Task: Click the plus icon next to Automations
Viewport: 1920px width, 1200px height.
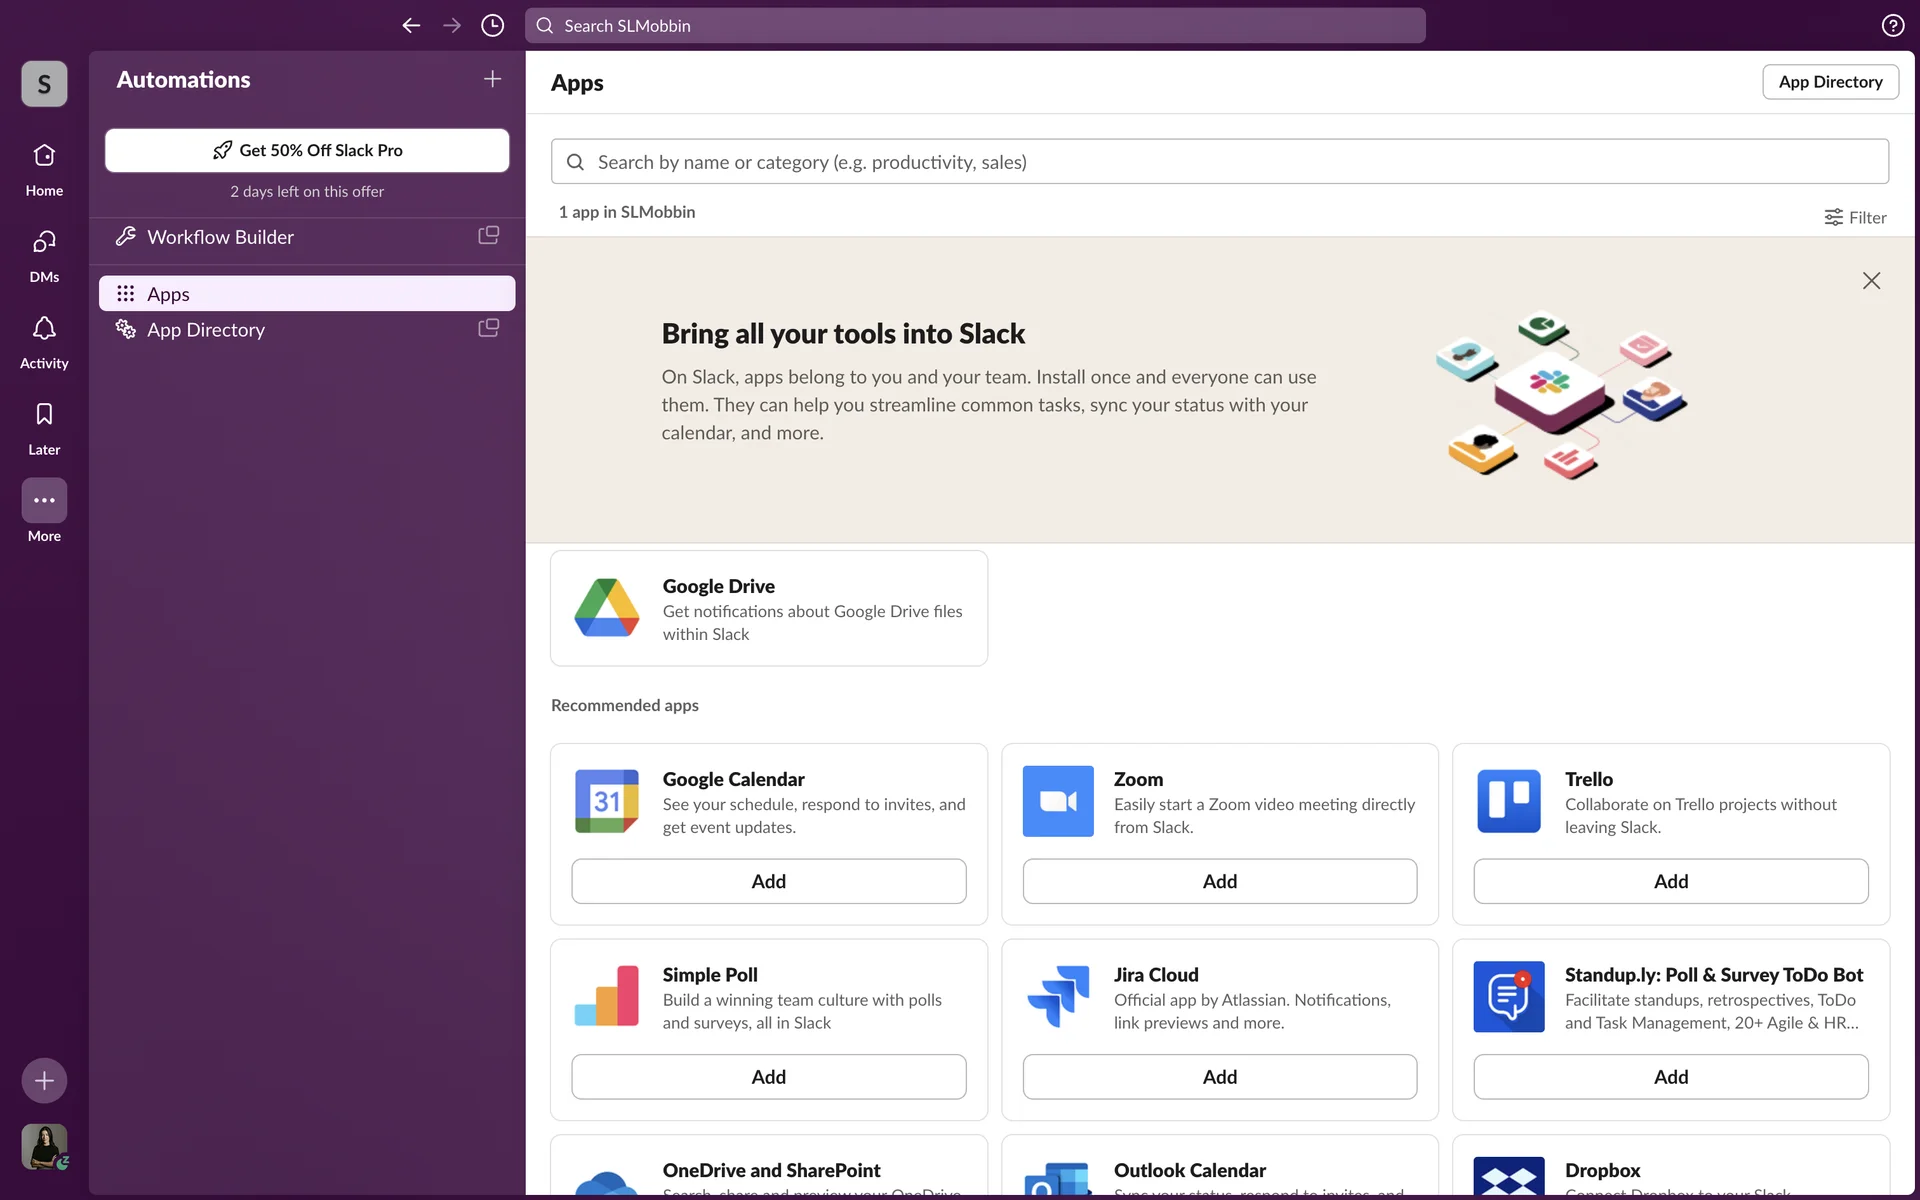Action: (x=492, y=79)
